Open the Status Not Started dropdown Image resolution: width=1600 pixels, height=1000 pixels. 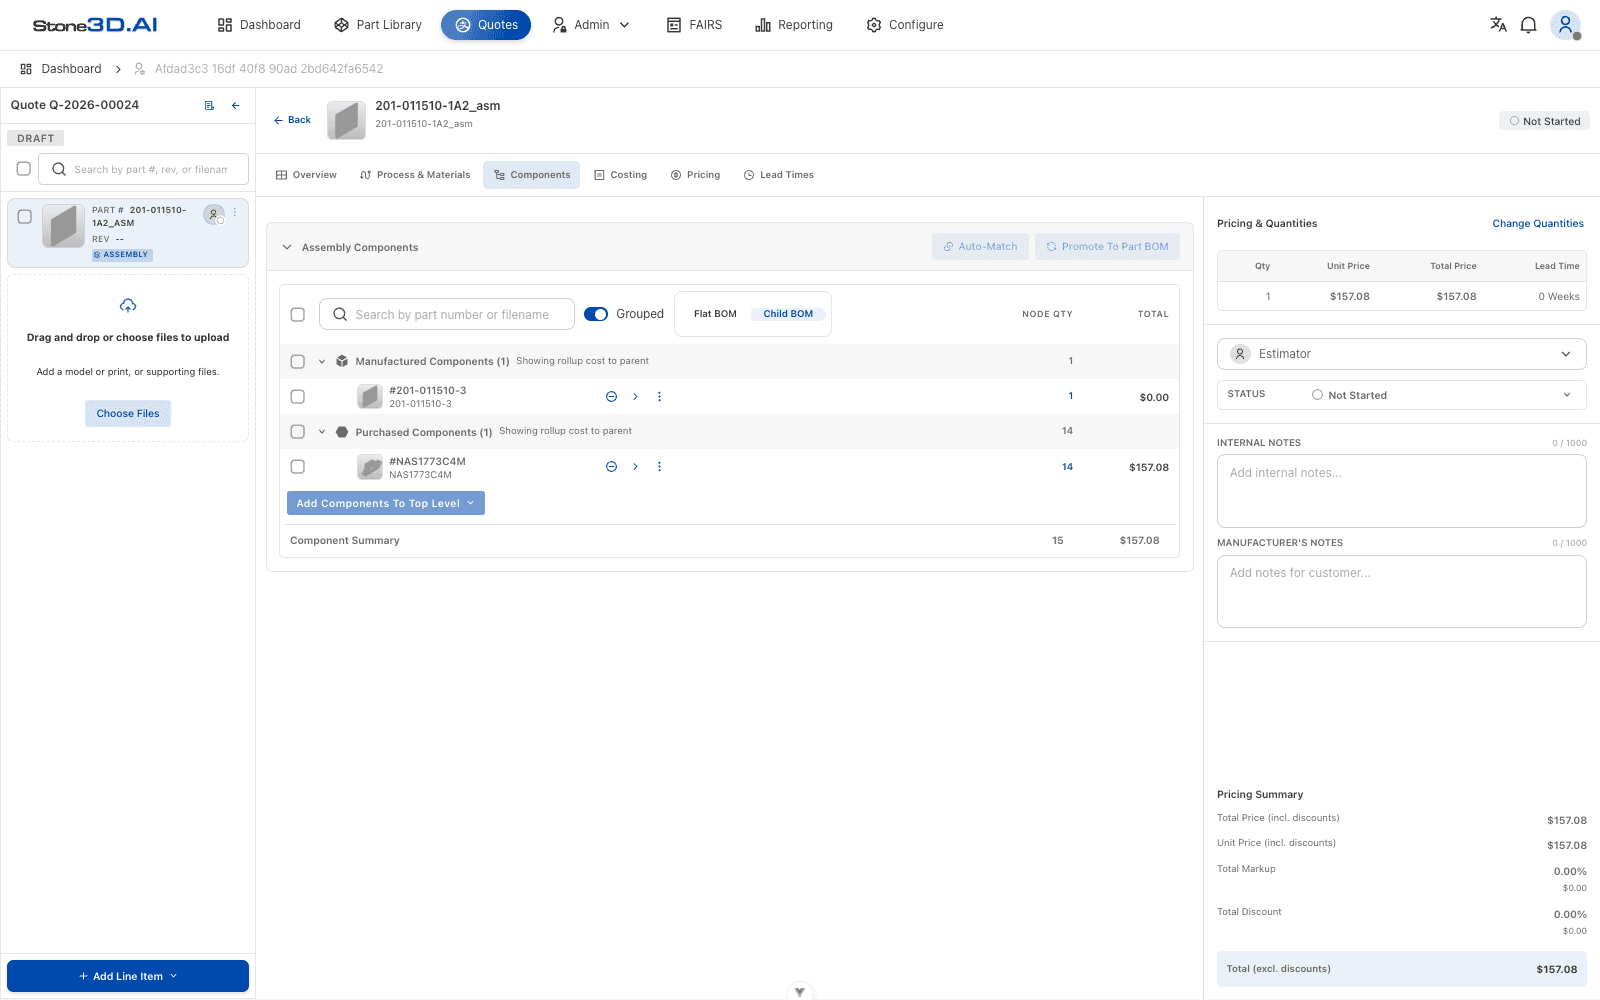1401,395
